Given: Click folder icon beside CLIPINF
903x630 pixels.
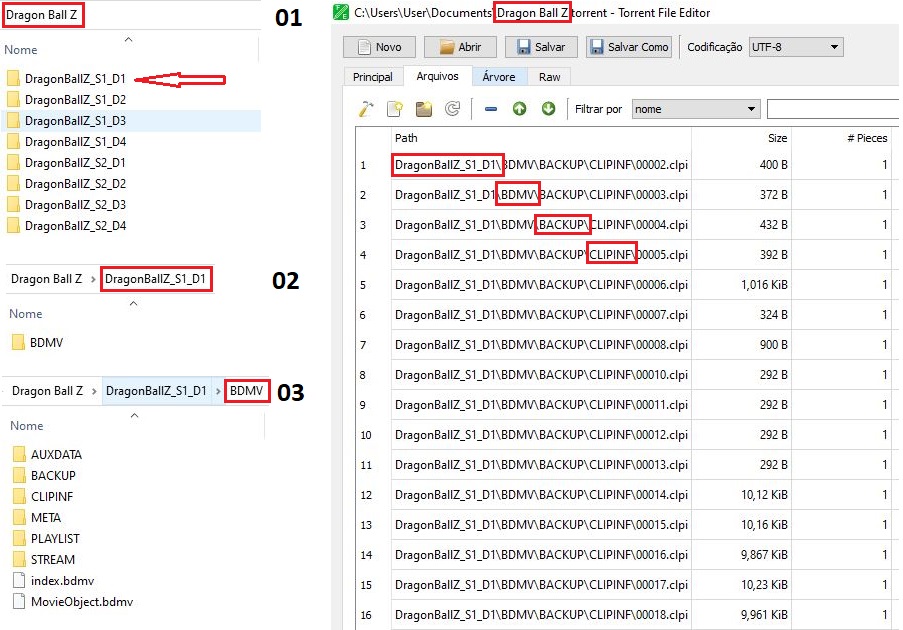Looking at the screenshot, I should point(19,496).
